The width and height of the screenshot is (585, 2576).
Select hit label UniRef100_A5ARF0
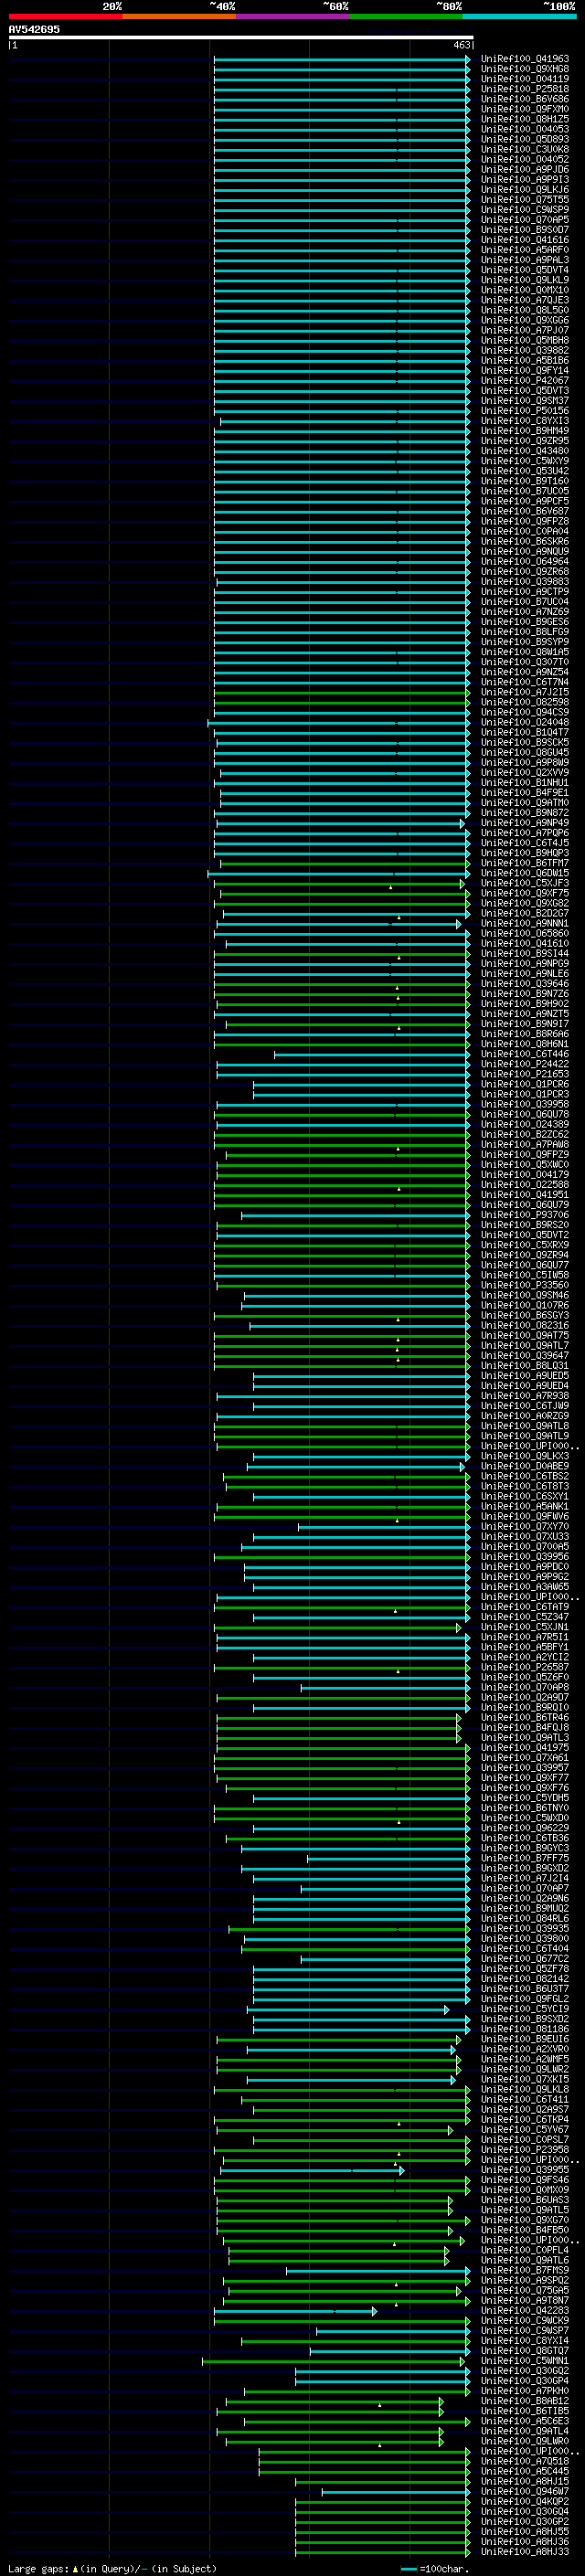524,250
